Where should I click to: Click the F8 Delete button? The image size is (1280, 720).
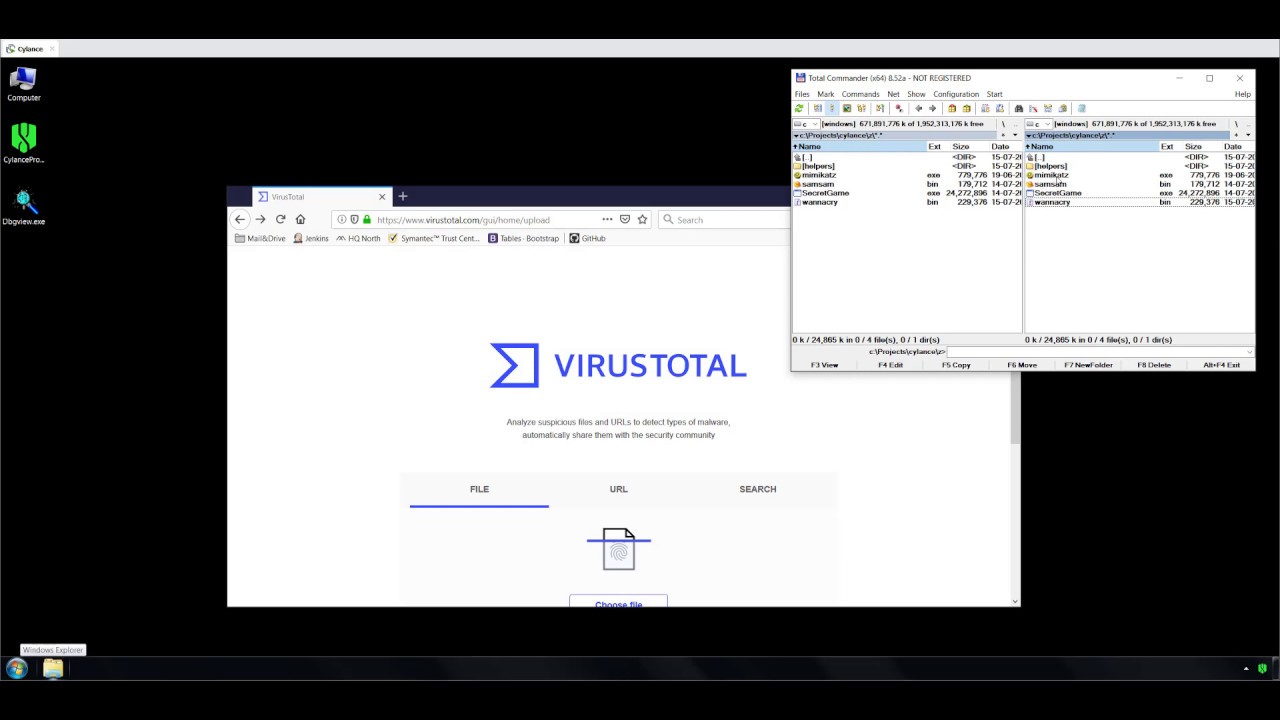click(1154, 365)
